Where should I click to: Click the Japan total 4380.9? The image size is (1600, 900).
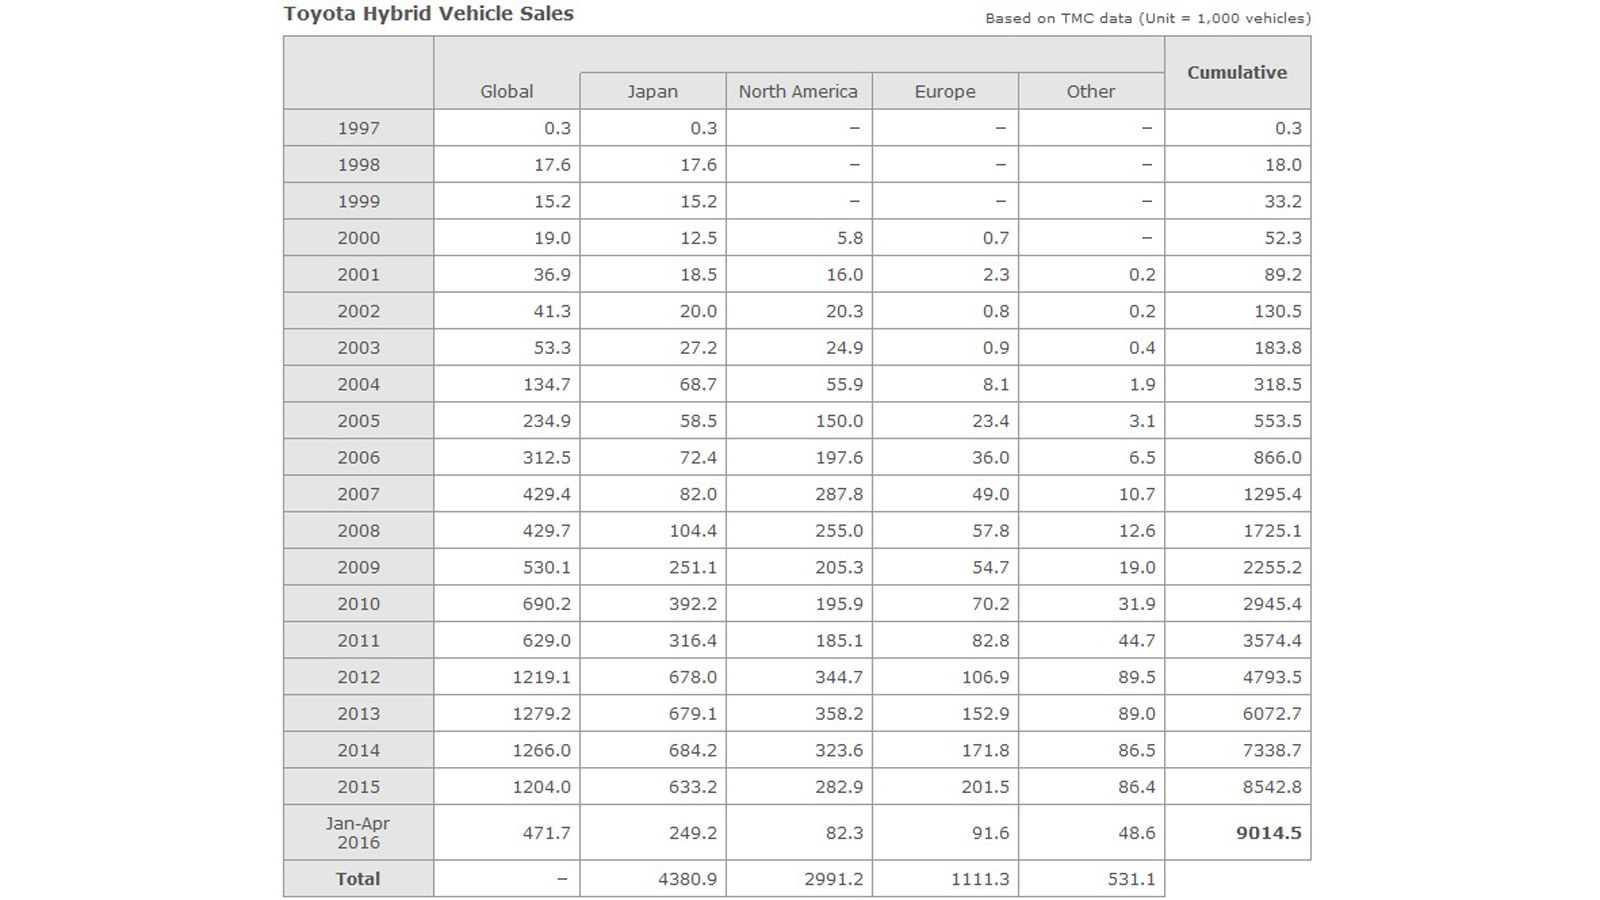coord(688,879)
